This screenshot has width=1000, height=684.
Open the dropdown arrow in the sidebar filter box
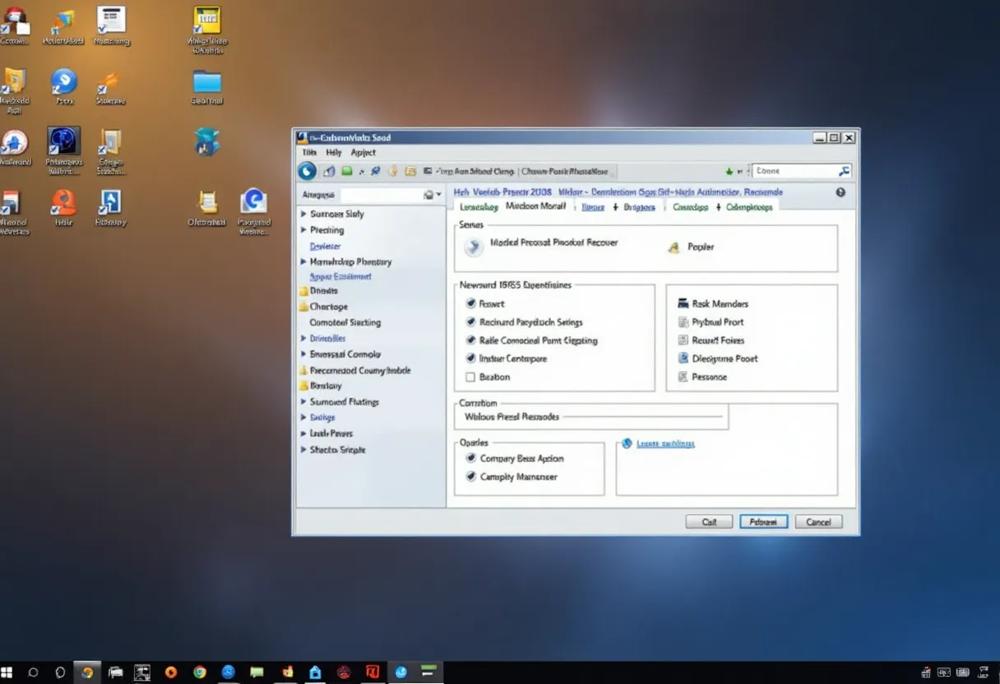tap(439, 194)
